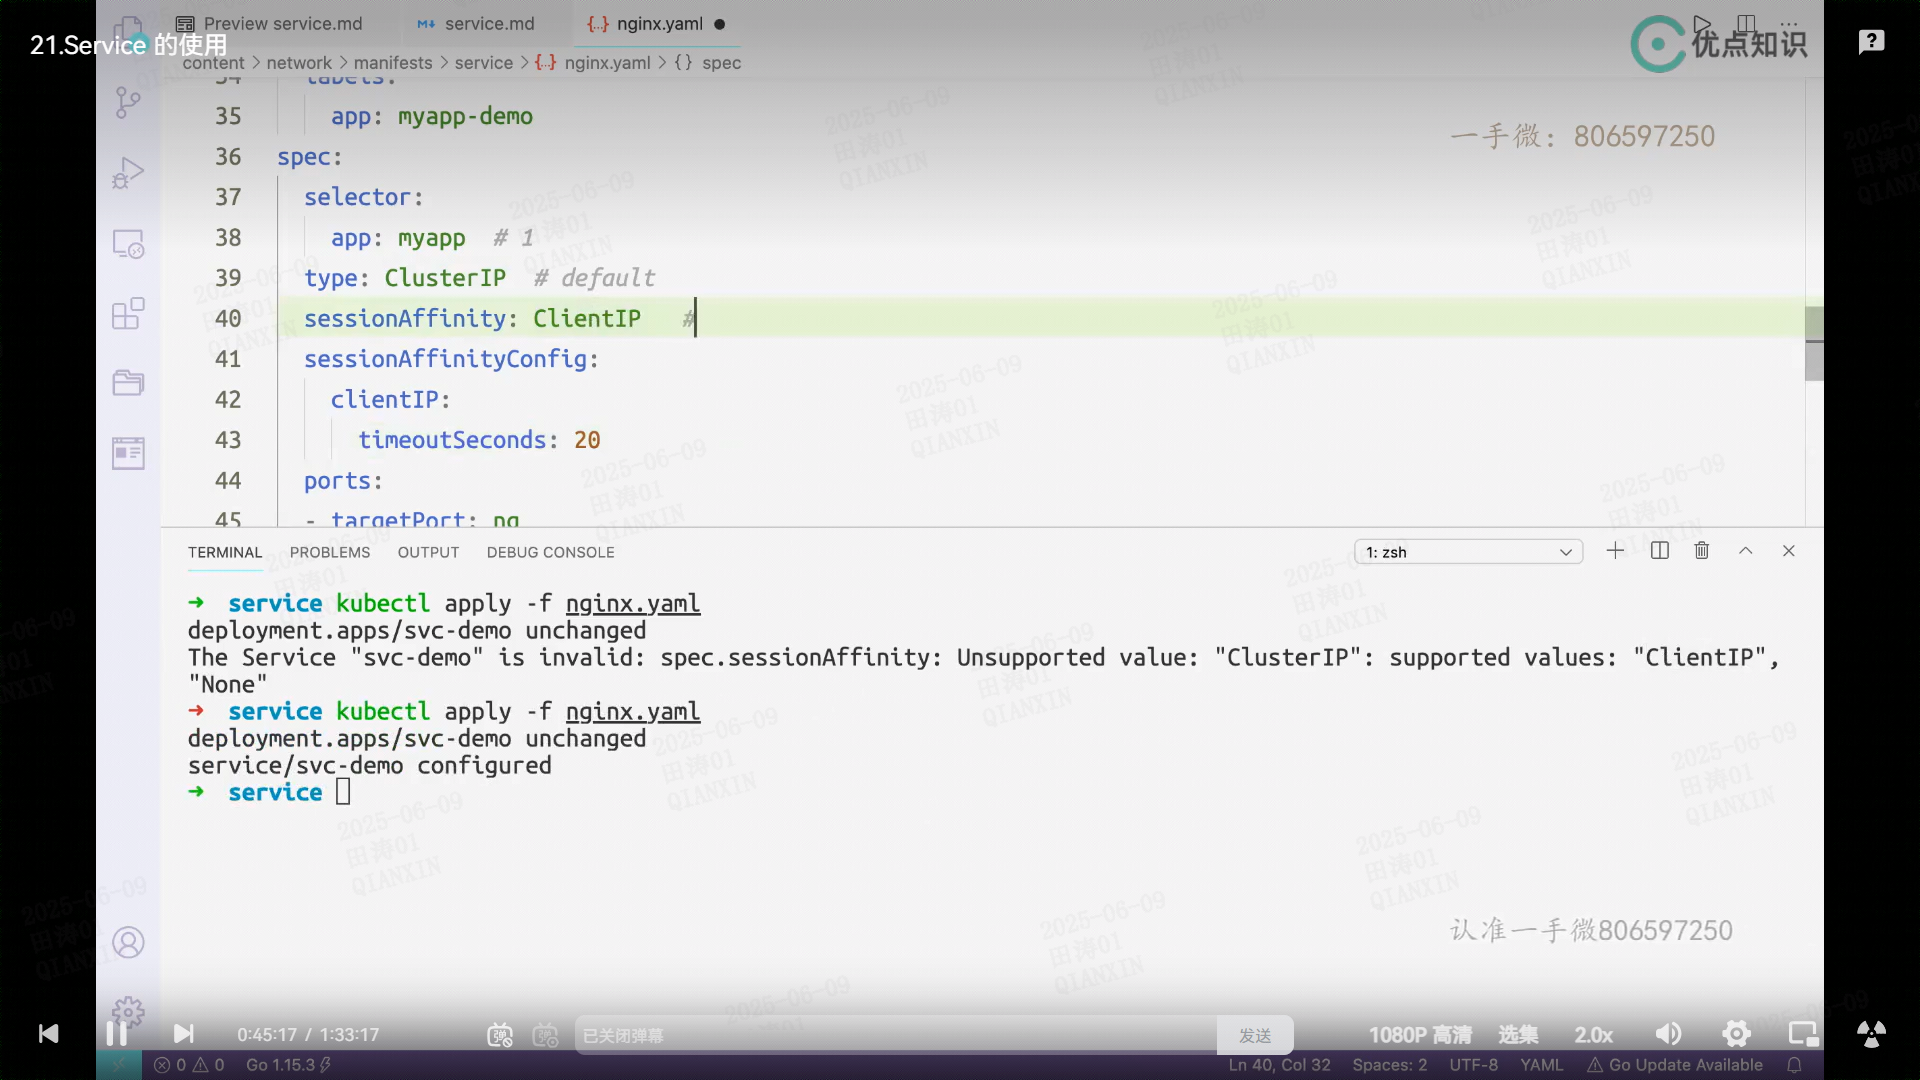Image resolution: width=1920 pixels, height=1080 pixels.
Task: Open the 1: zsh terminal dropdown
Action: tap(1468, 552)
